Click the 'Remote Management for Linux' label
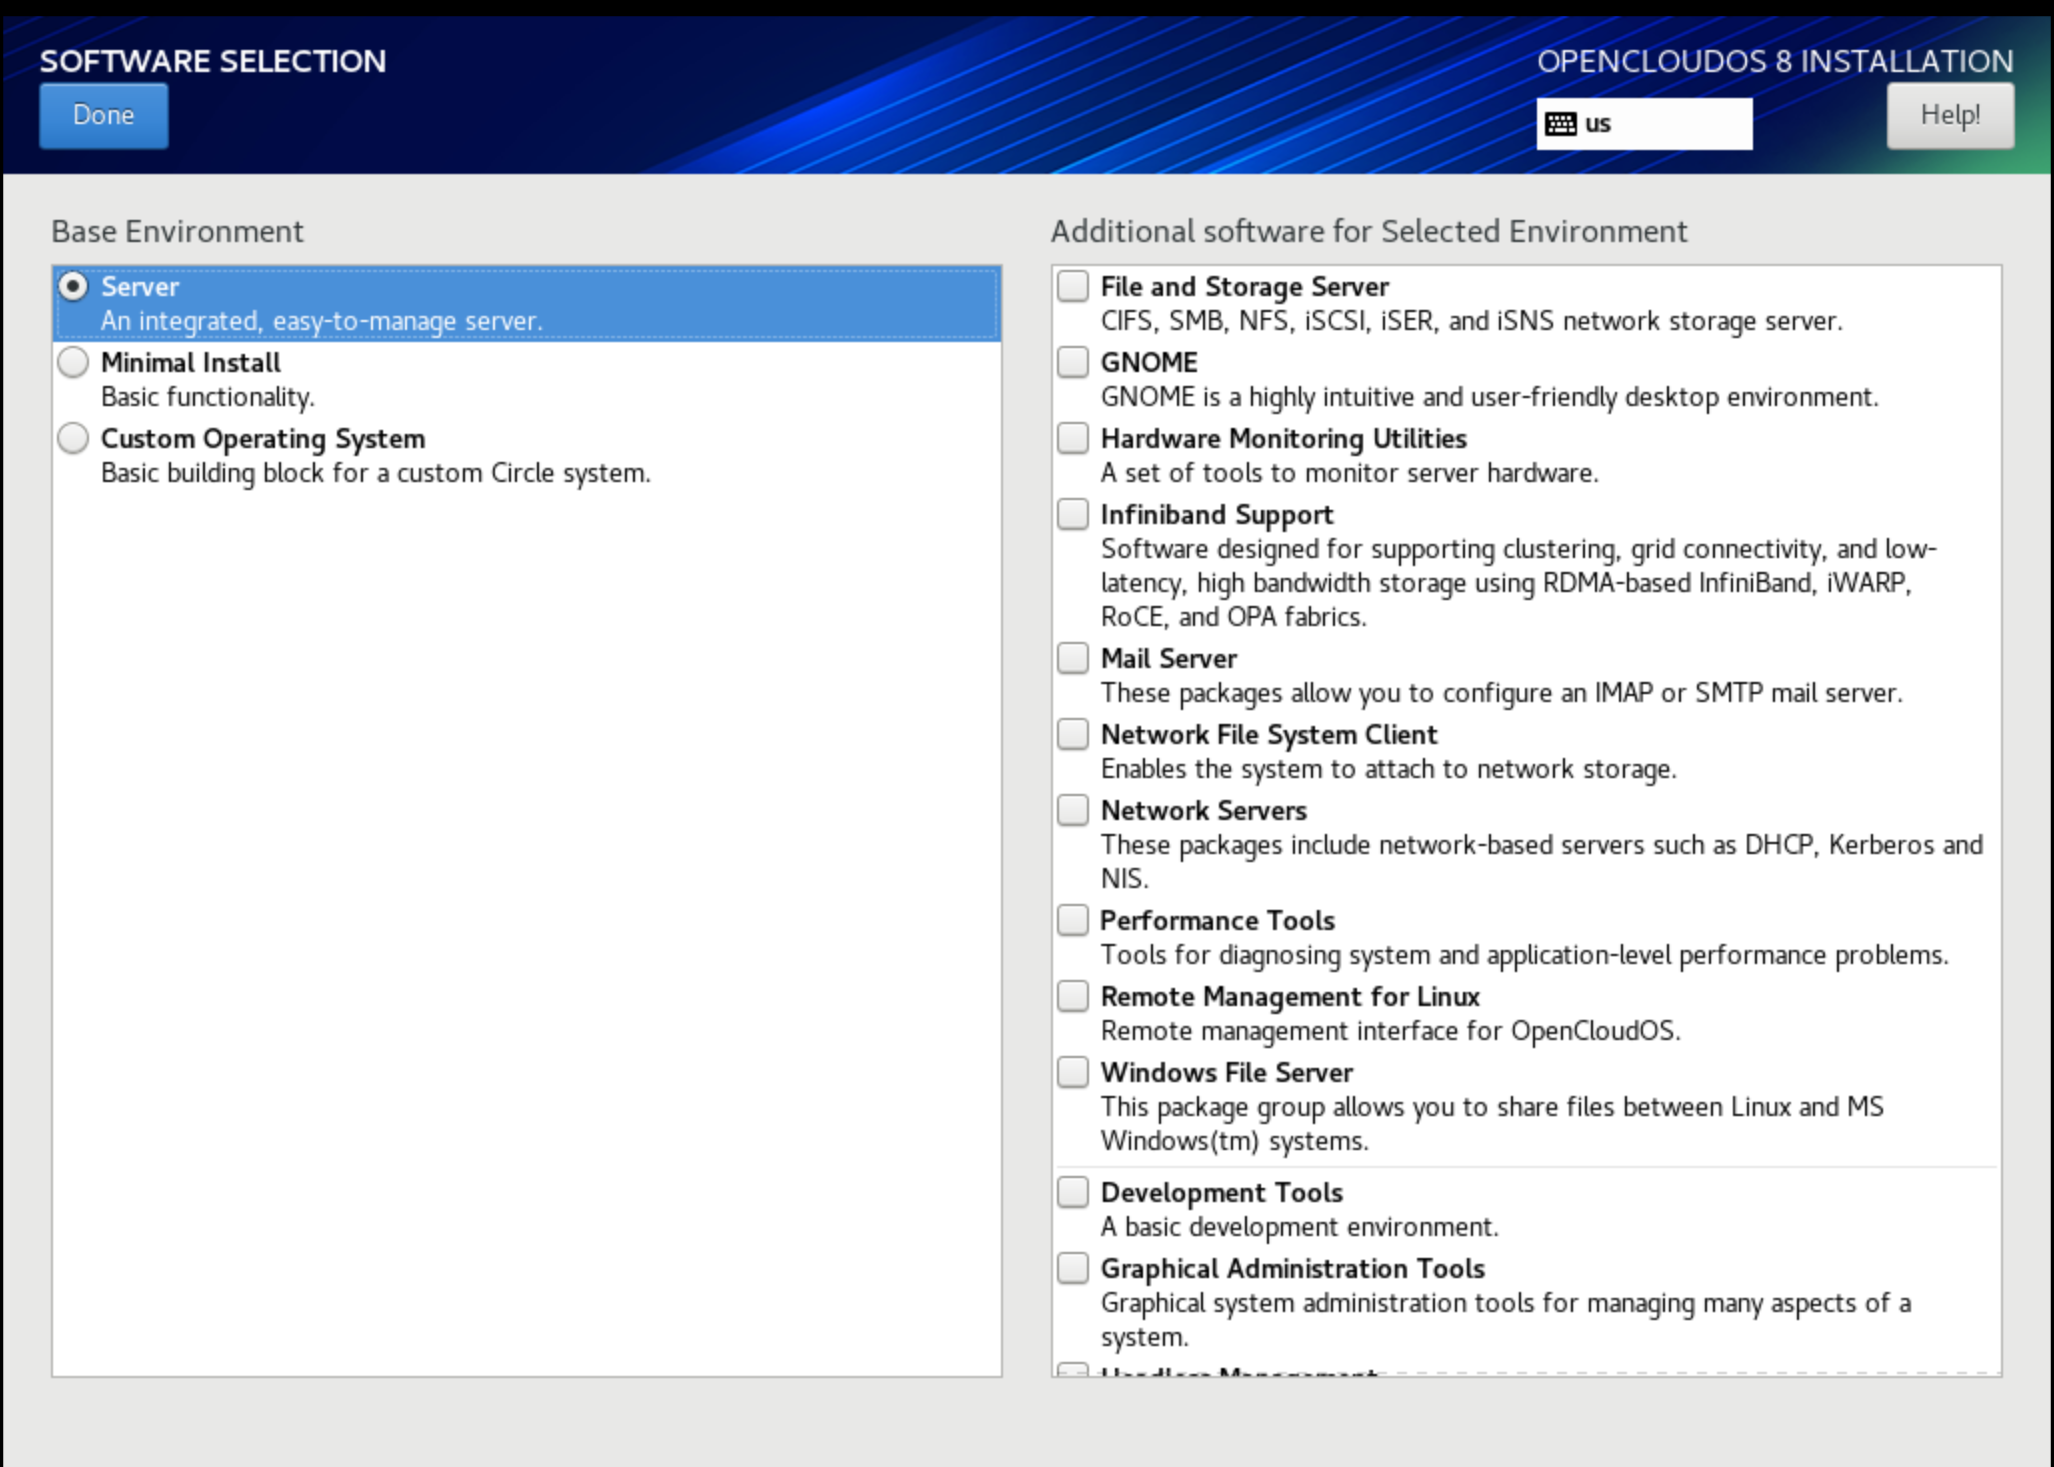Image resolution: width=2054 pixels, height=1467 pixels. (x=1290, y=996)
